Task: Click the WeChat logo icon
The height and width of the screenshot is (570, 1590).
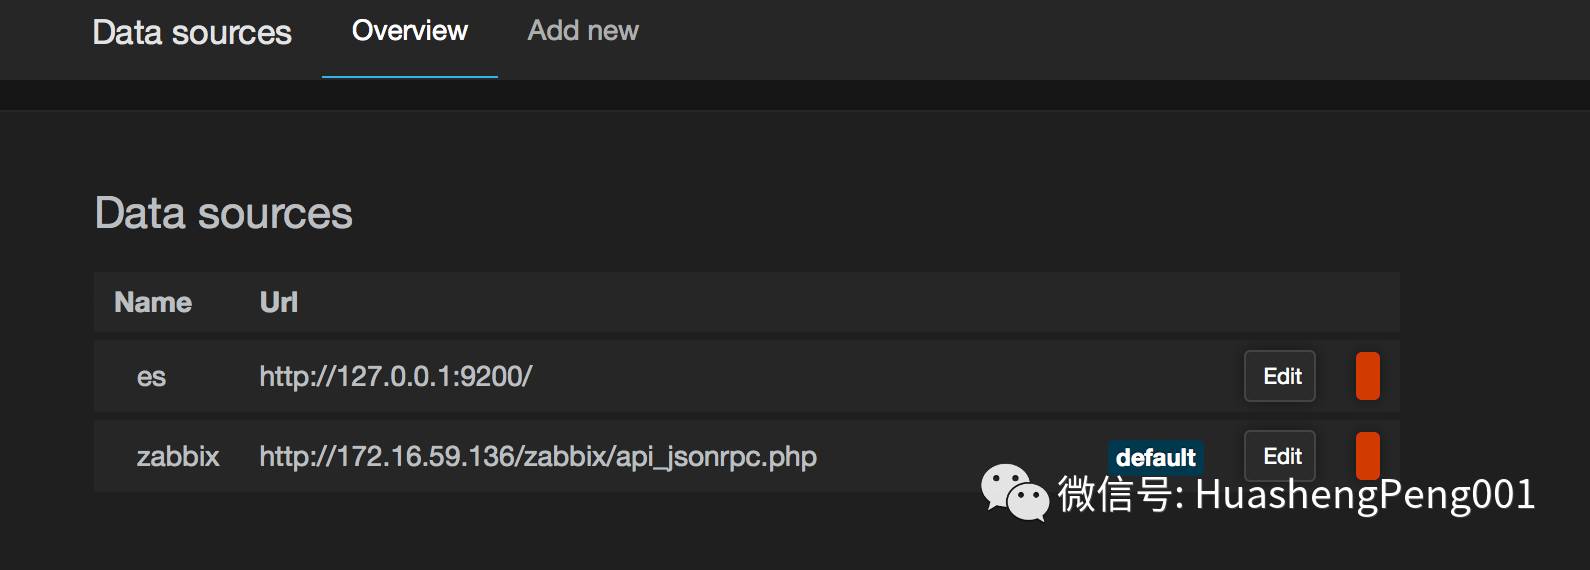Action: (1015, 493)
